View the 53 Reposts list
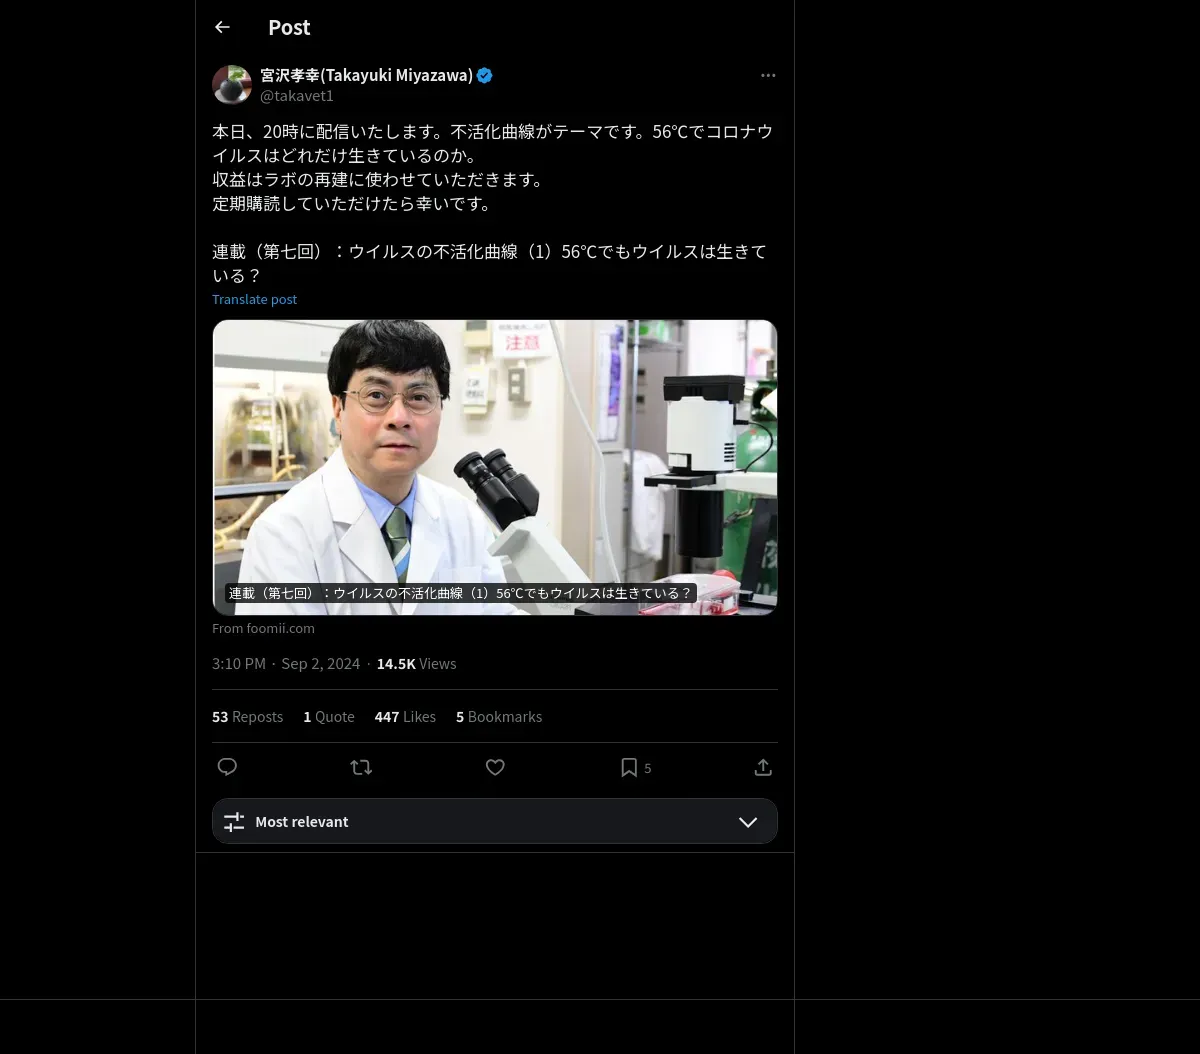The width and height of the screenshot is (1200, 1054). pyautogui.click(x=247, y=717)
